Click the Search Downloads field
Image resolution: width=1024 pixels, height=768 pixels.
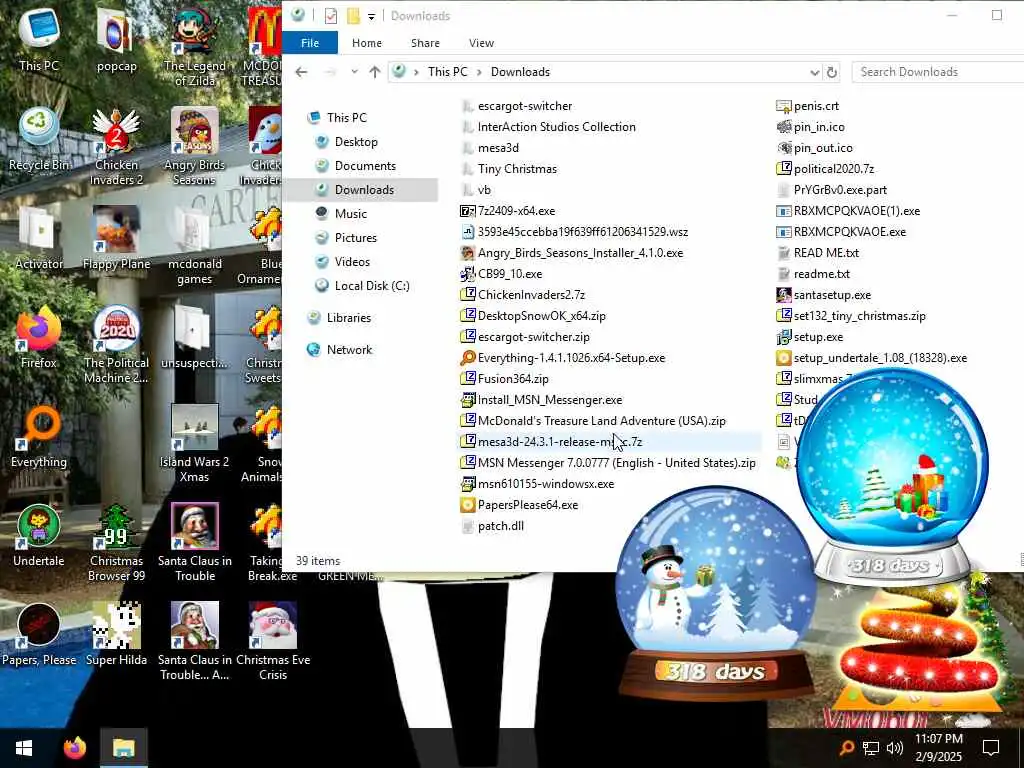click(938, 72)
